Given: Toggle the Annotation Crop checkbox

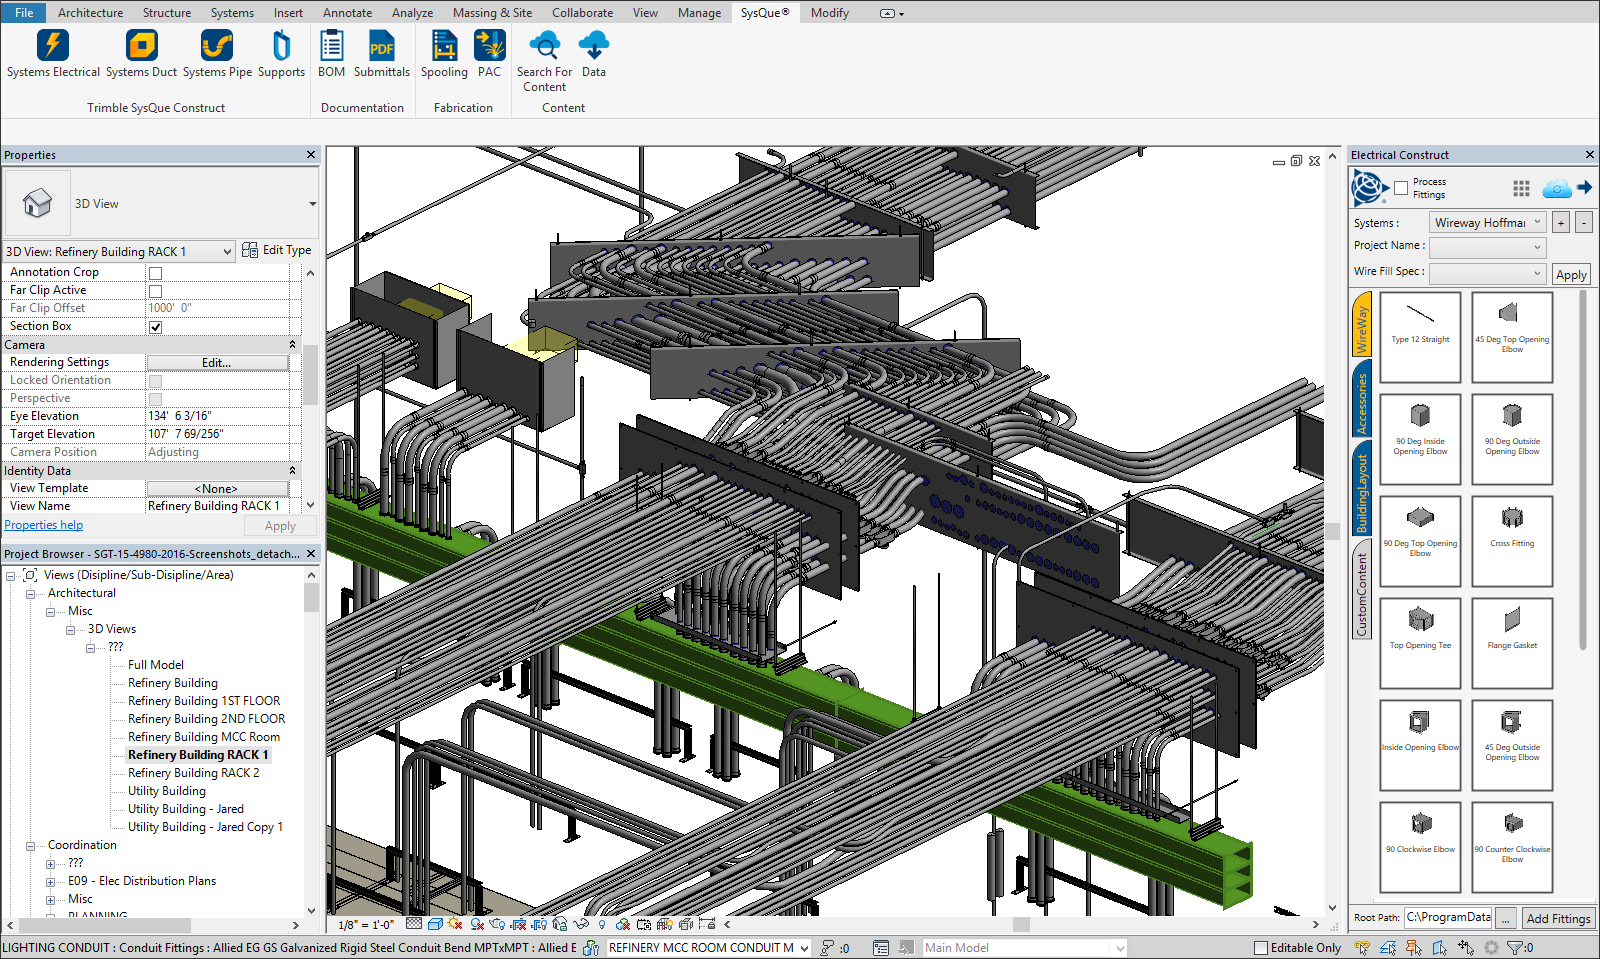Looking at the screenshot, I should click(x=155, y=273).
